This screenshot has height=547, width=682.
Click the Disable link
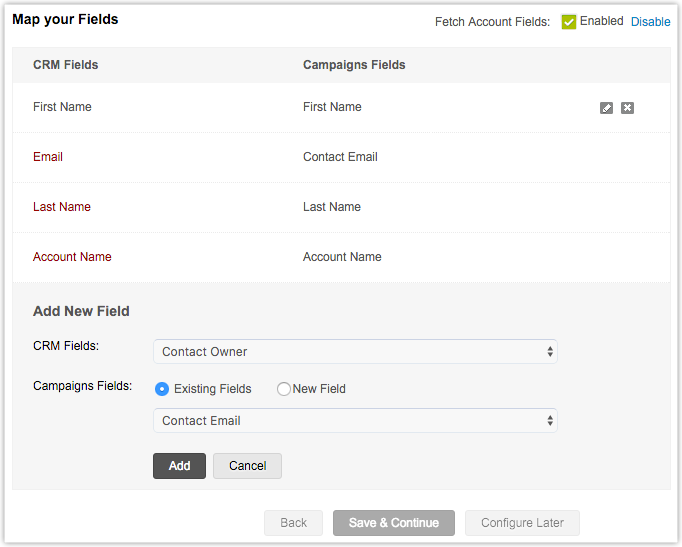click(650, 22)
